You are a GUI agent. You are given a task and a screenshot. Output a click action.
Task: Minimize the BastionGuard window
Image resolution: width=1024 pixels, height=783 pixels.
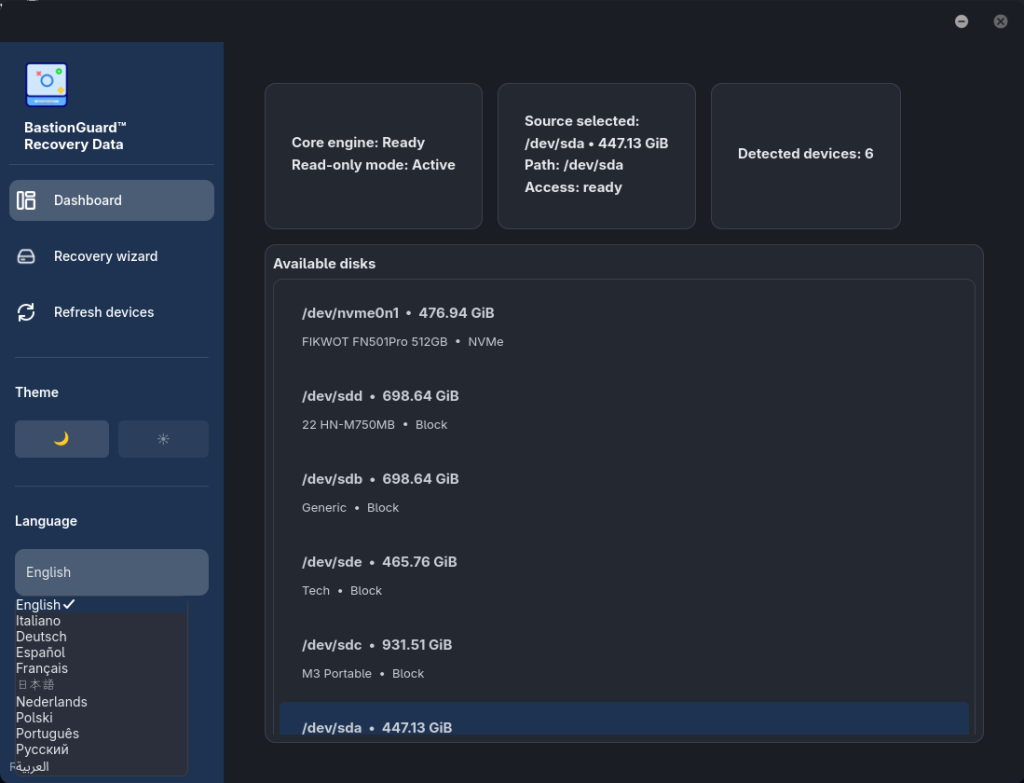[961, 22]
